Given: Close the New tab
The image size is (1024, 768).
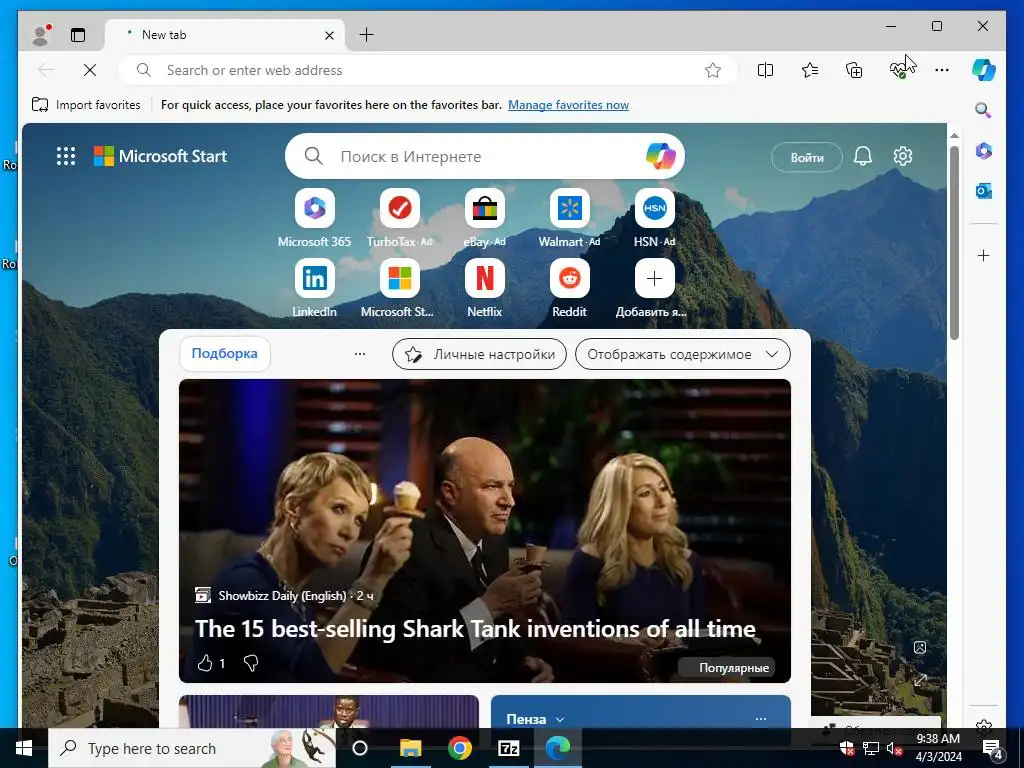Looking at the screenshot, I should [330, 35].
